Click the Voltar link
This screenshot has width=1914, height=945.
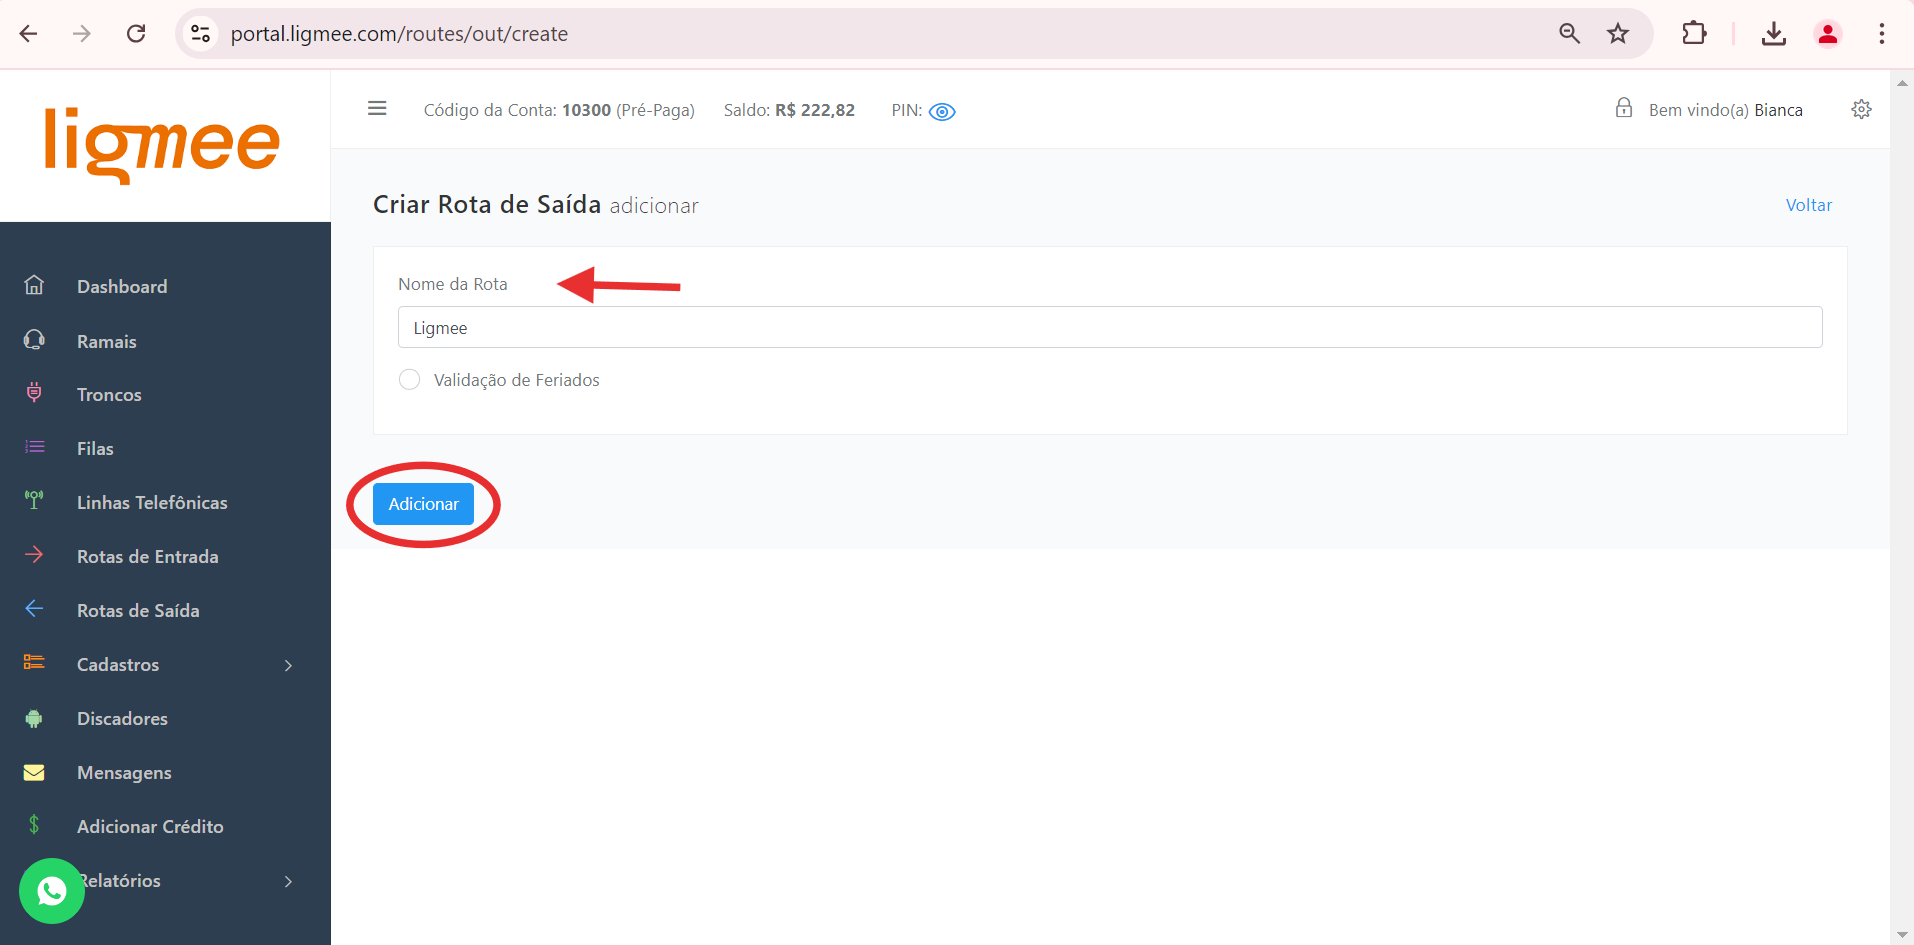(x=1808, y=205)
